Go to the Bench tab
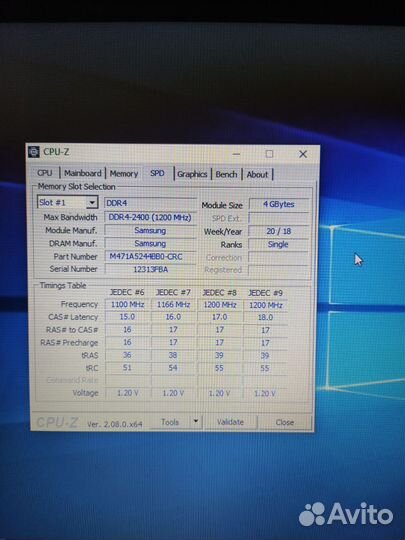 pyautogui.click(x=226, y=175)
